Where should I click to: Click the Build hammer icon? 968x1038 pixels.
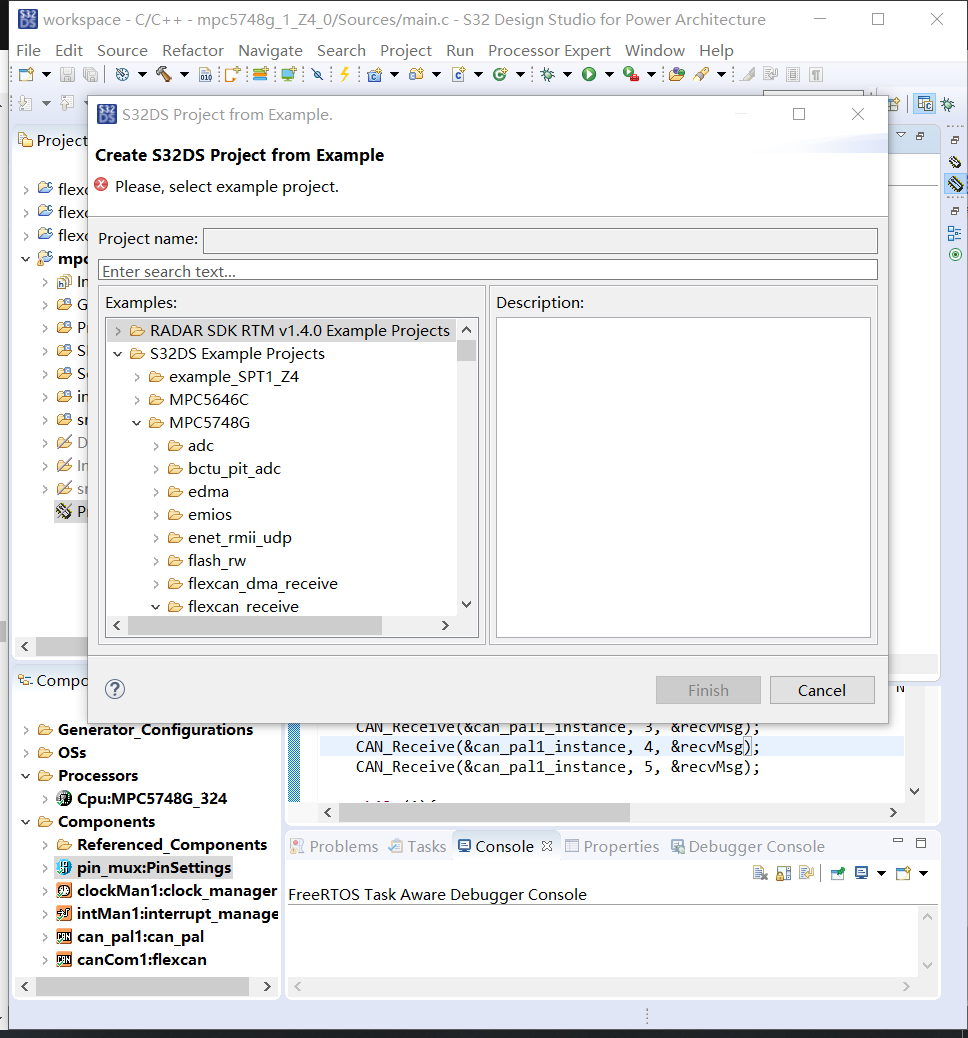coord(164,74)
